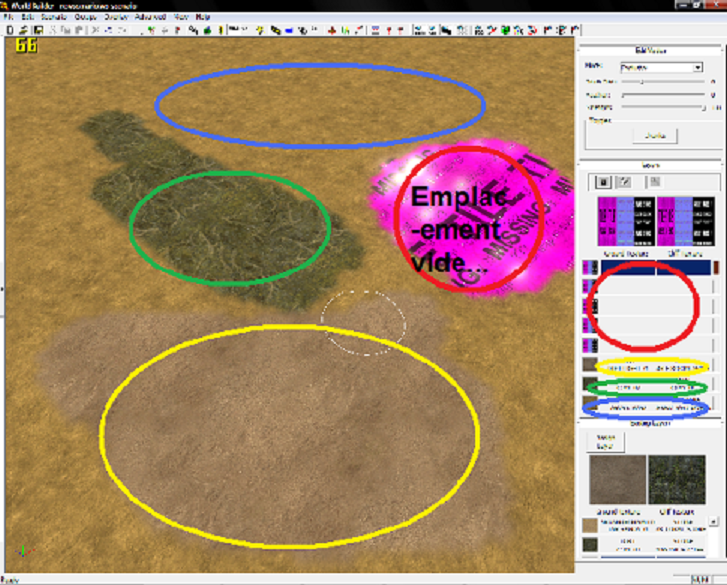Select the dark grass layer row circled in green
The width and height of the screenshot is (727, 585).
pos(647,386)
